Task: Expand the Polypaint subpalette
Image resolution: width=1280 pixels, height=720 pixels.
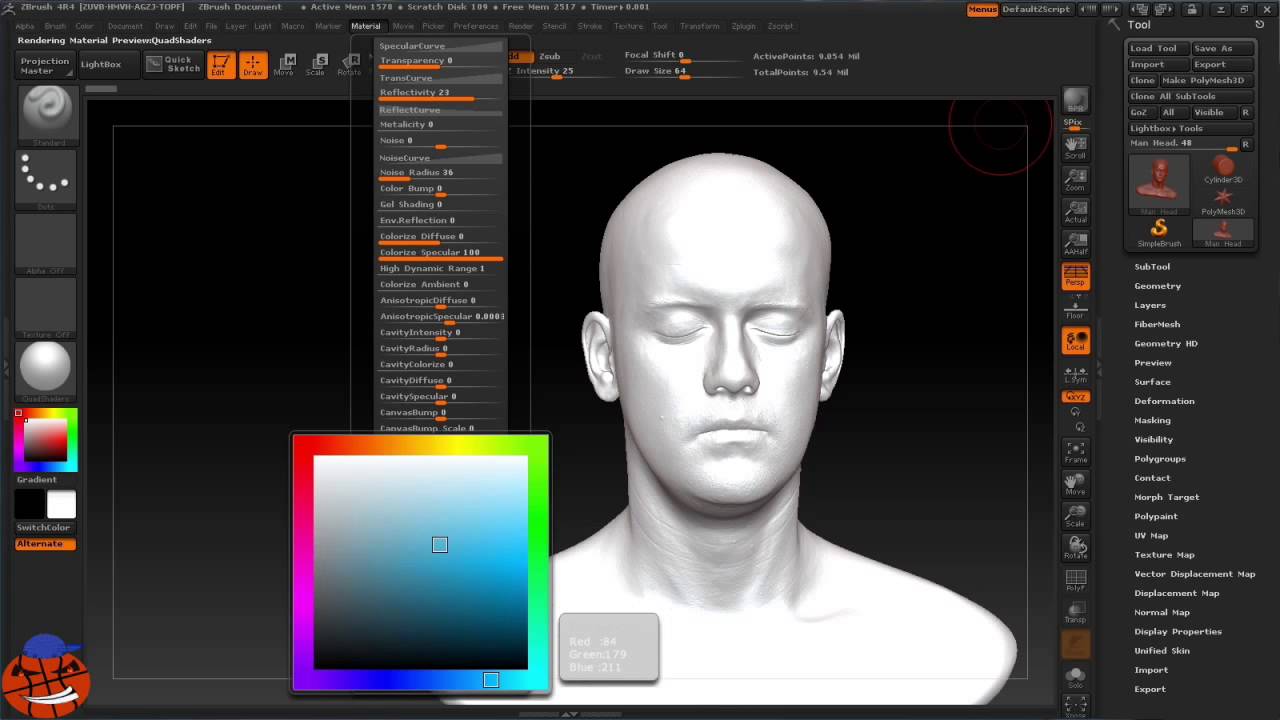Action: 1156,516
